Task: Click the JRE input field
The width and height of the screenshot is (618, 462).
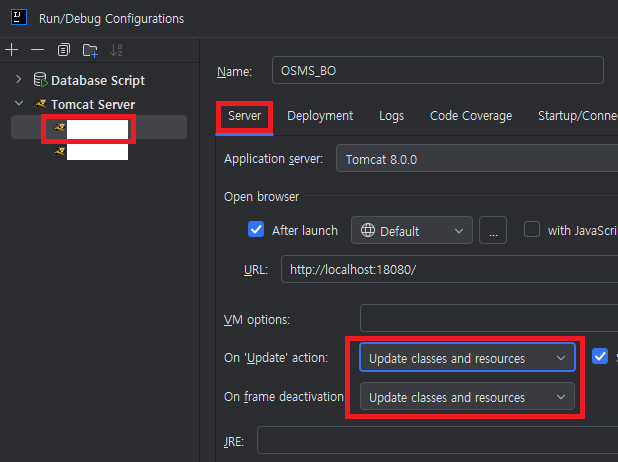Action: pos(437,440)
